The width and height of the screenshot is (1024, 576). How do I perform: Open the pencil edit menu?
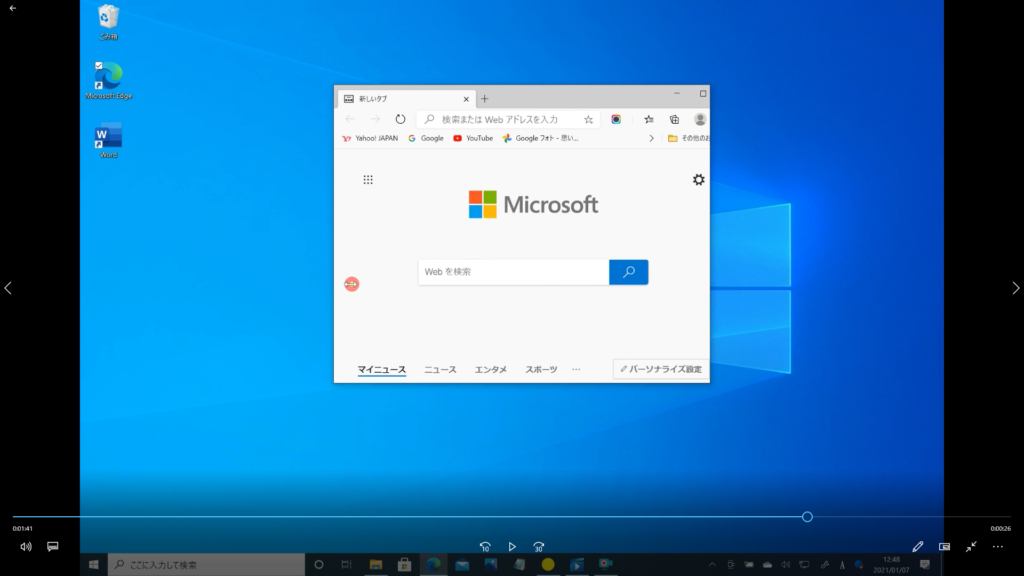click(x=918, y=547)
